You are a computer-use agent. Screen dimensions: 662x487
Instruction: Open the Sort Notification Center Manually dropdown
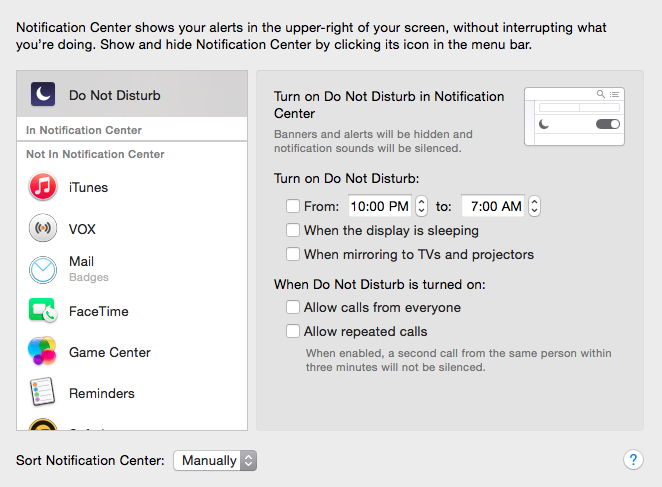point(215,460)
